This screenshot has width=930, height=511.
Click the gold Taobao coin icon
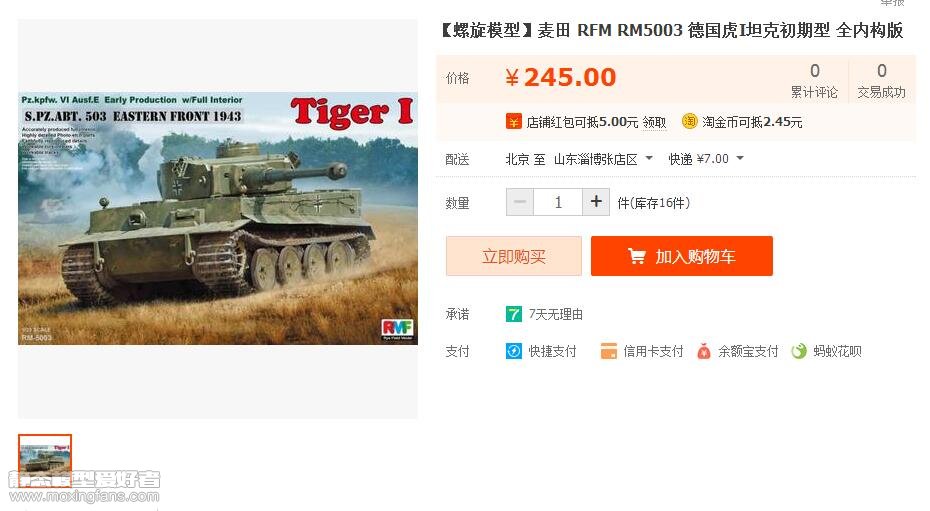[689, 122]
